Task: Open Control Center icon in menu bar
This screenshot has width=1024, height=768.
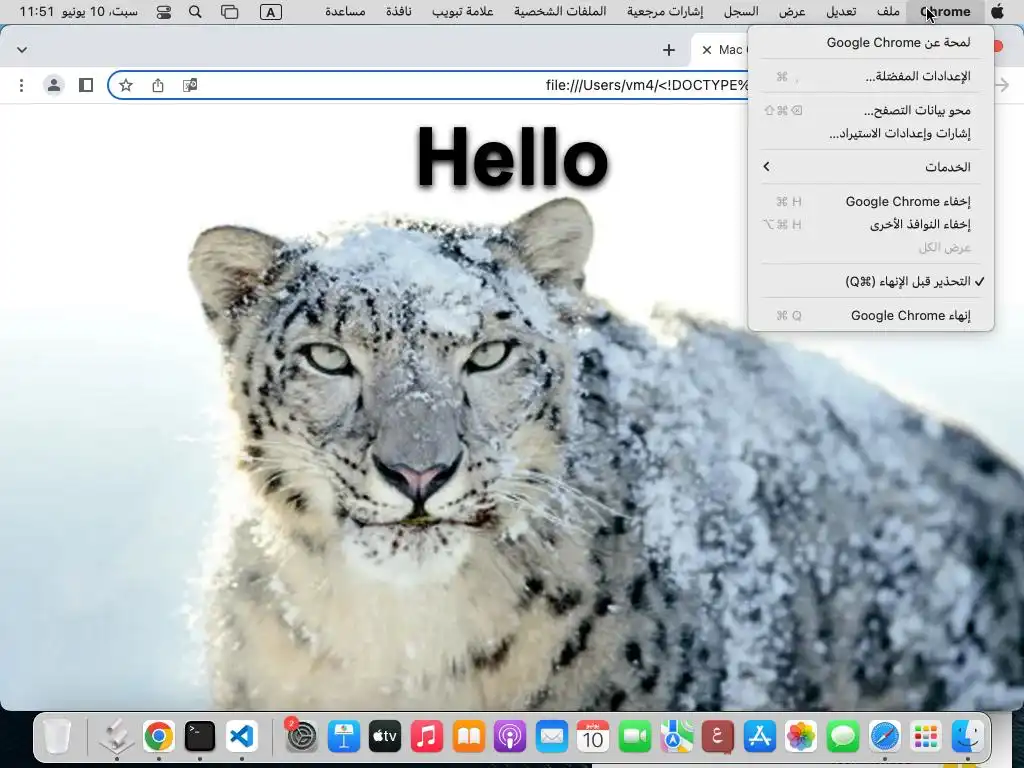Action: click(x=163, y=12)
